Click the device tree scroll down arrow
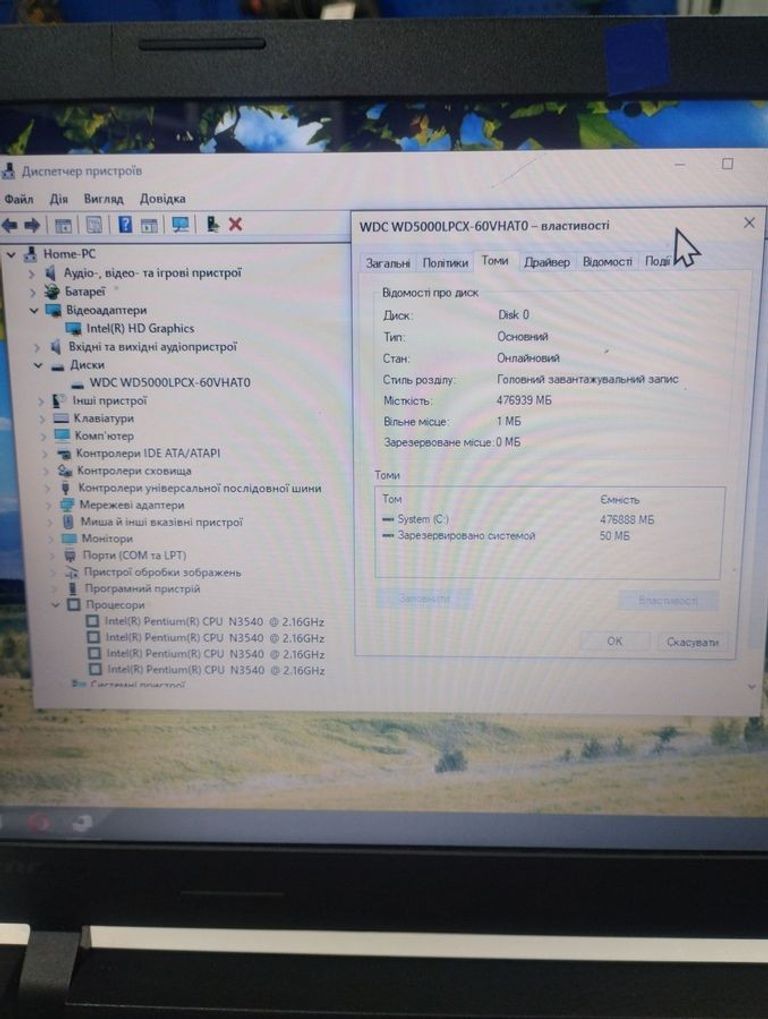 (x=752, y=687)
